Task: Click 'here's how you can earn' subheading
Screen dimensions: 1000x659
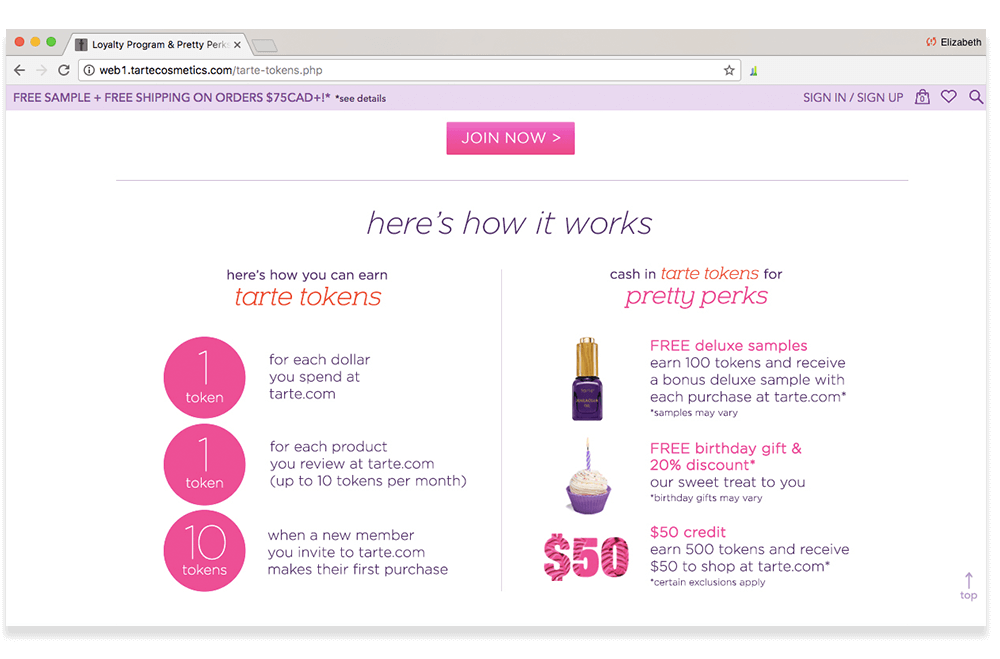Action: tap(307, 275)
